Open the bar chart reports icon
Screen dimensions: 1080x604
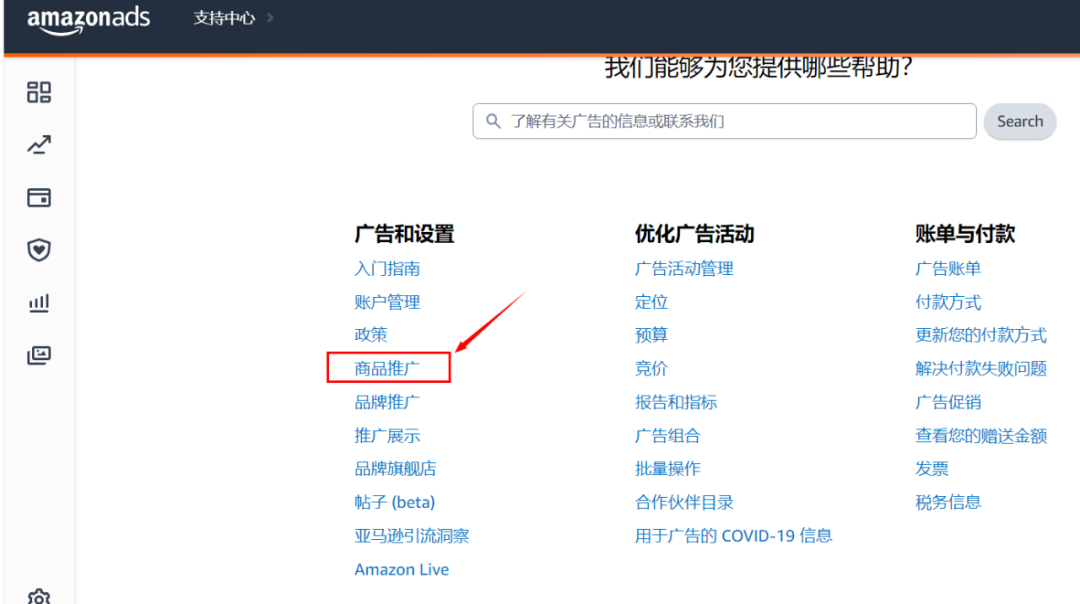38,303
